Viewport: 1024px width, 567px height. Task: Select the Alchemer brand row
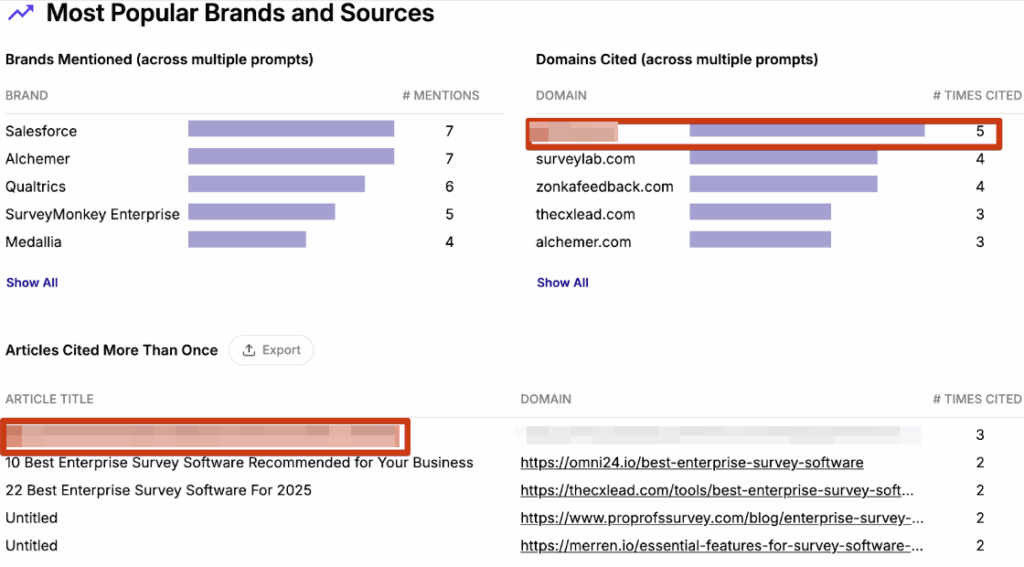[255, 159]
